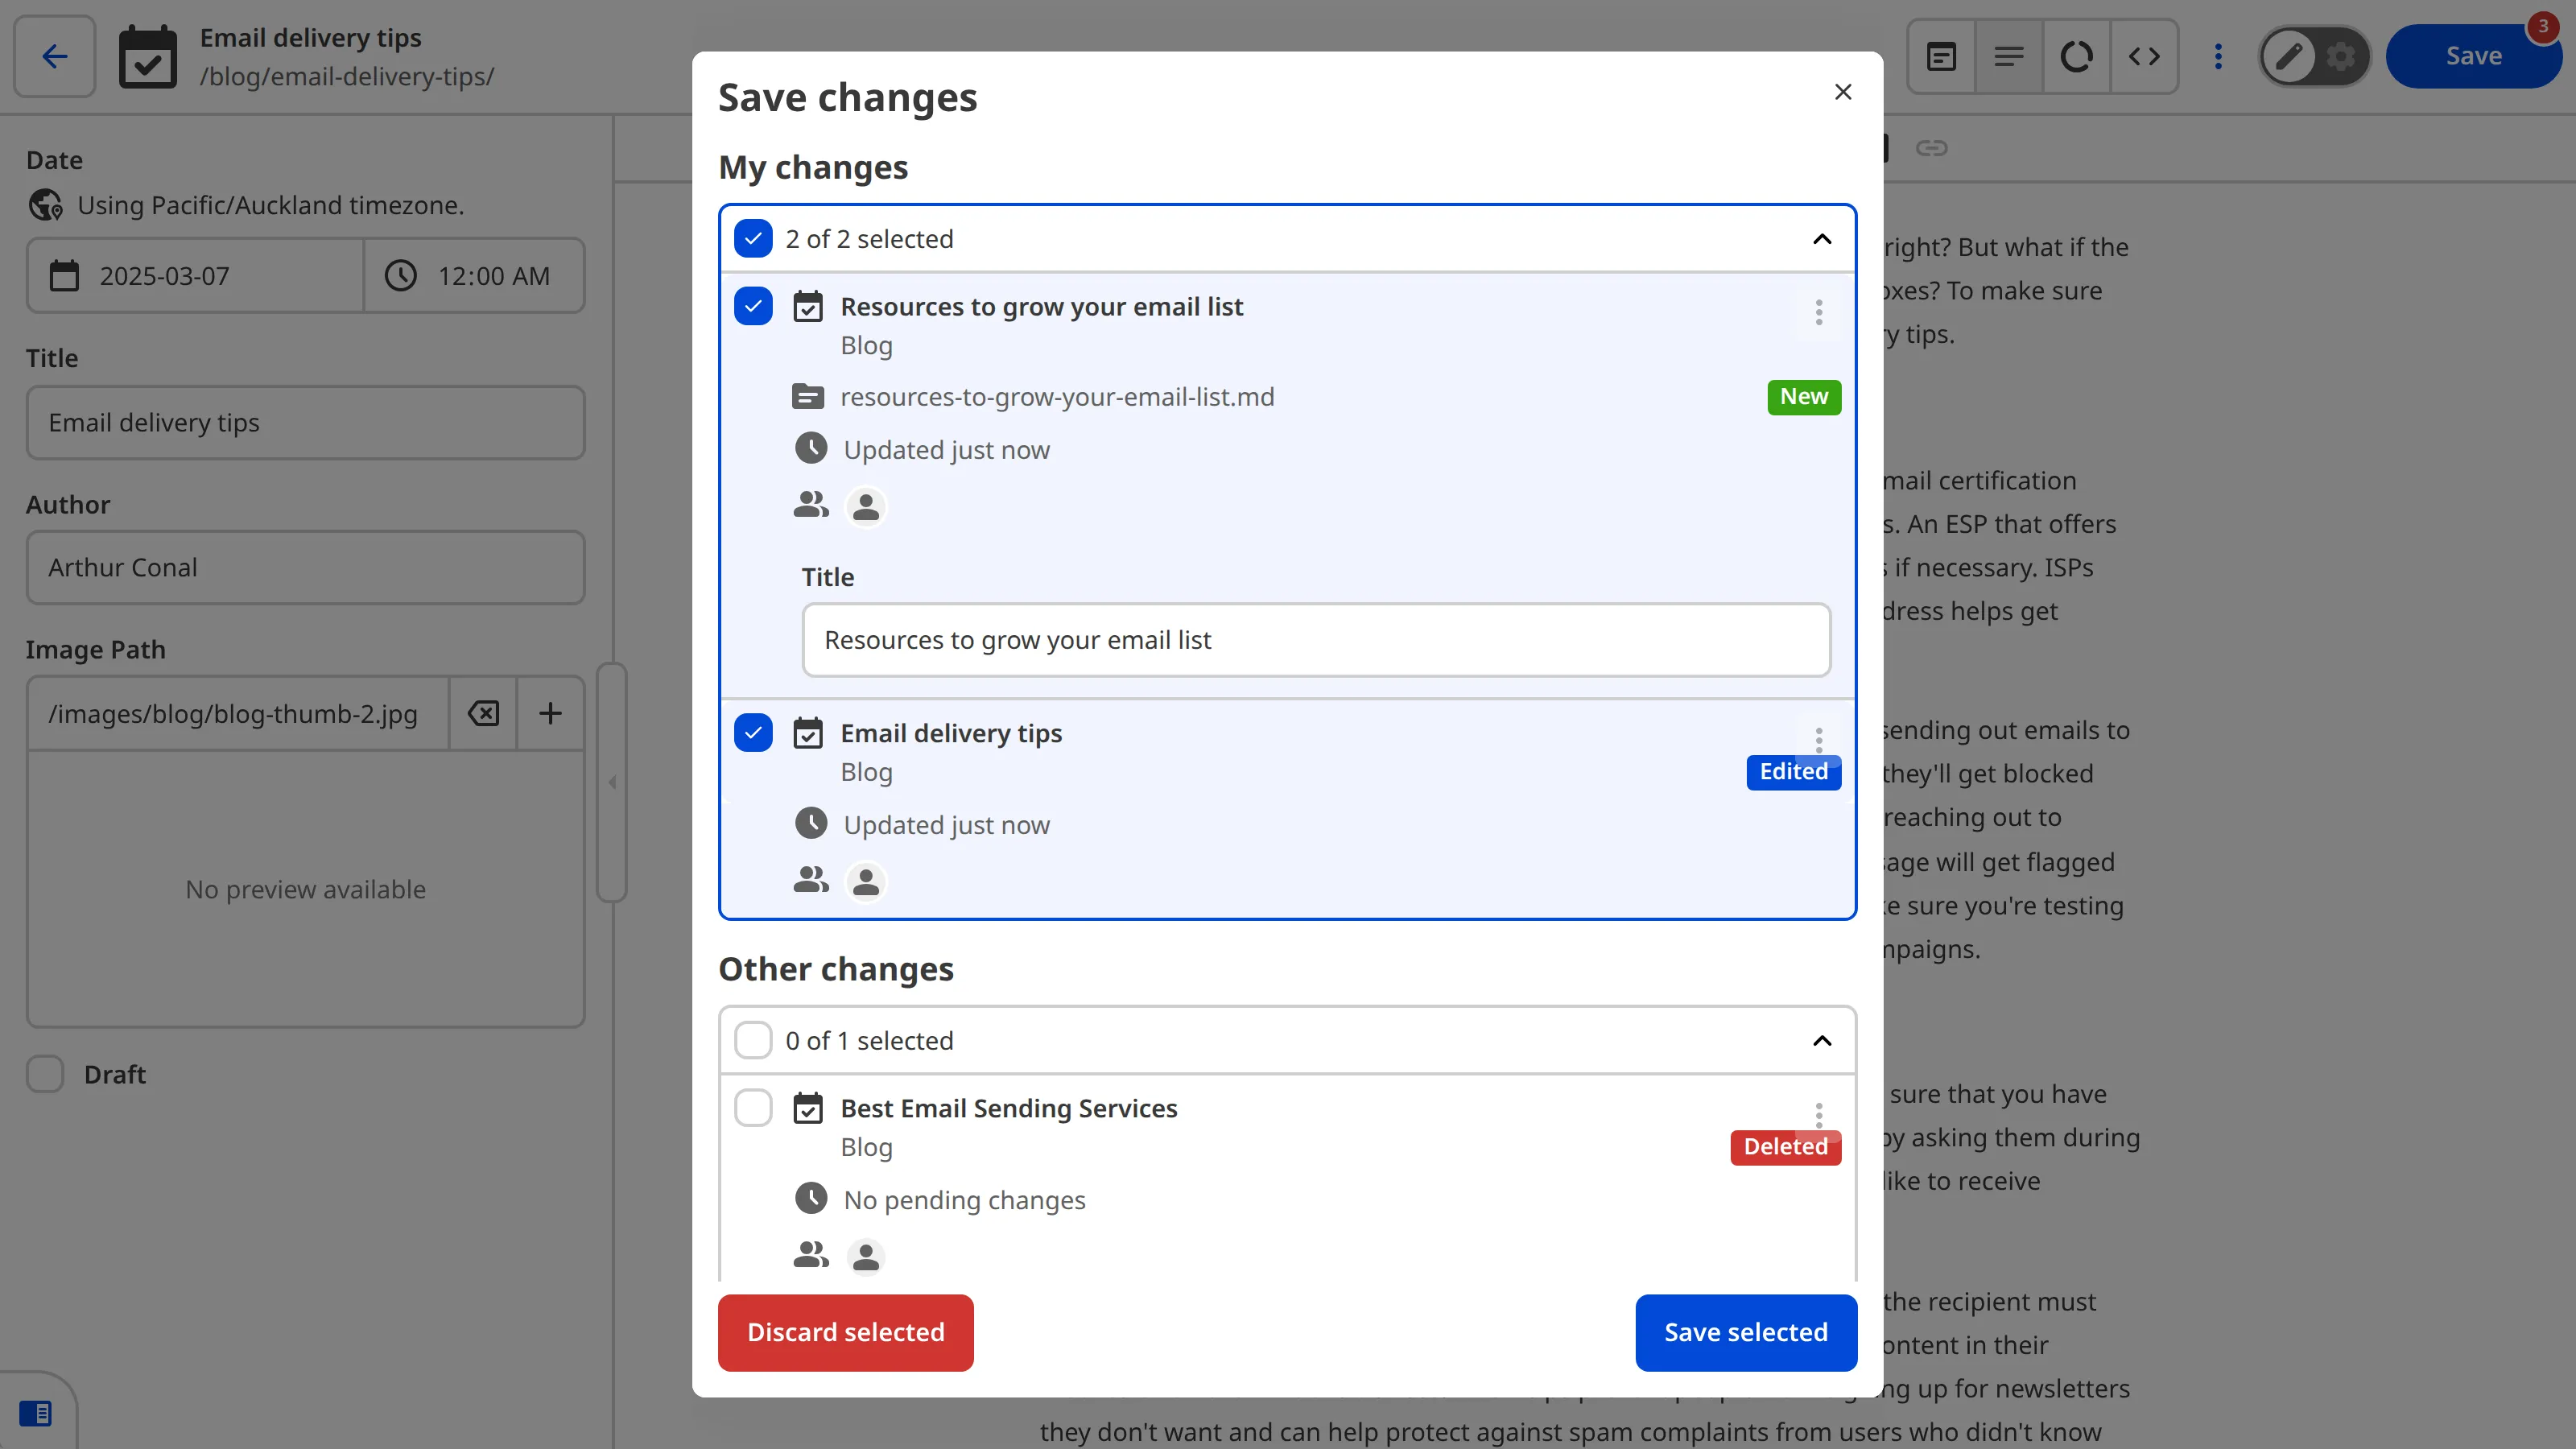Click Save selected button
Viewport: 2576px width, 1449px height.
point(1746,1332)
